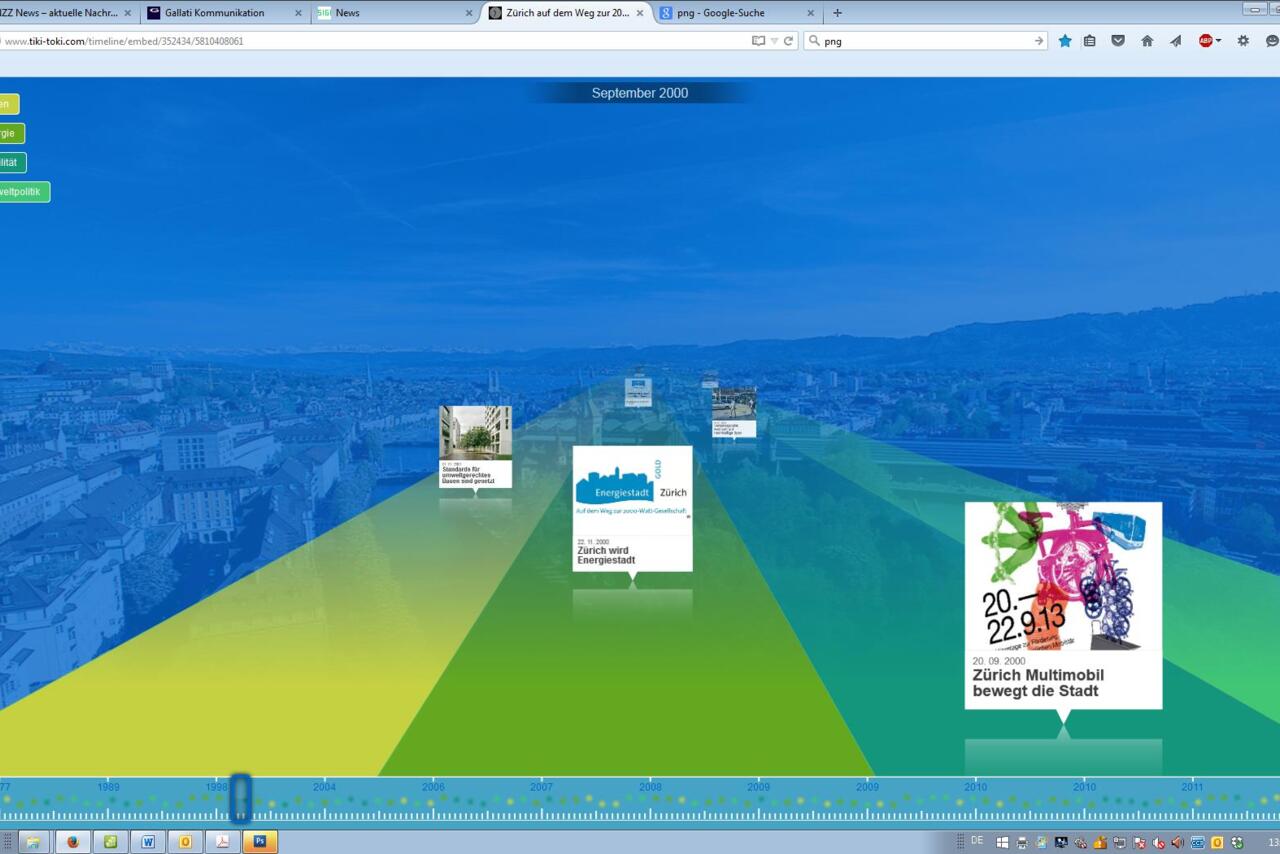Toggle the Energie category filter
Viewport: 1280px width, 854px height.
(x=11, y=133)
